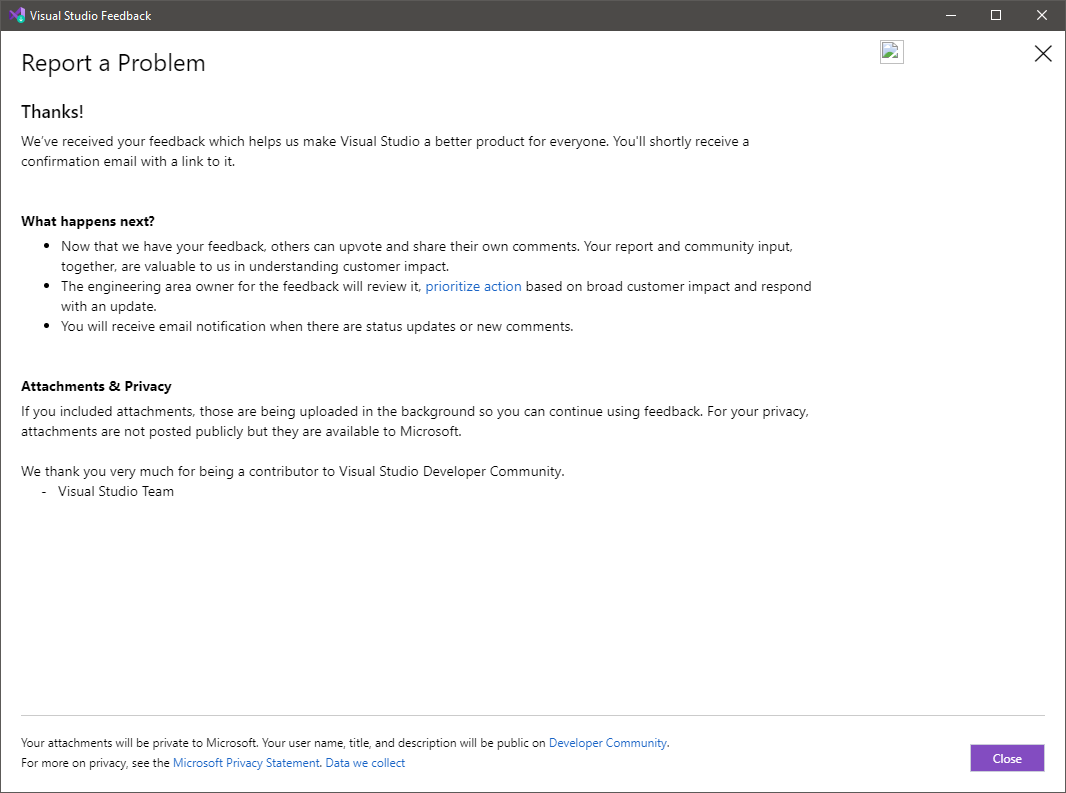Click the Visual Studio logo in title bar
Viewport: 1066px width, 793px height.
(17, 15)
